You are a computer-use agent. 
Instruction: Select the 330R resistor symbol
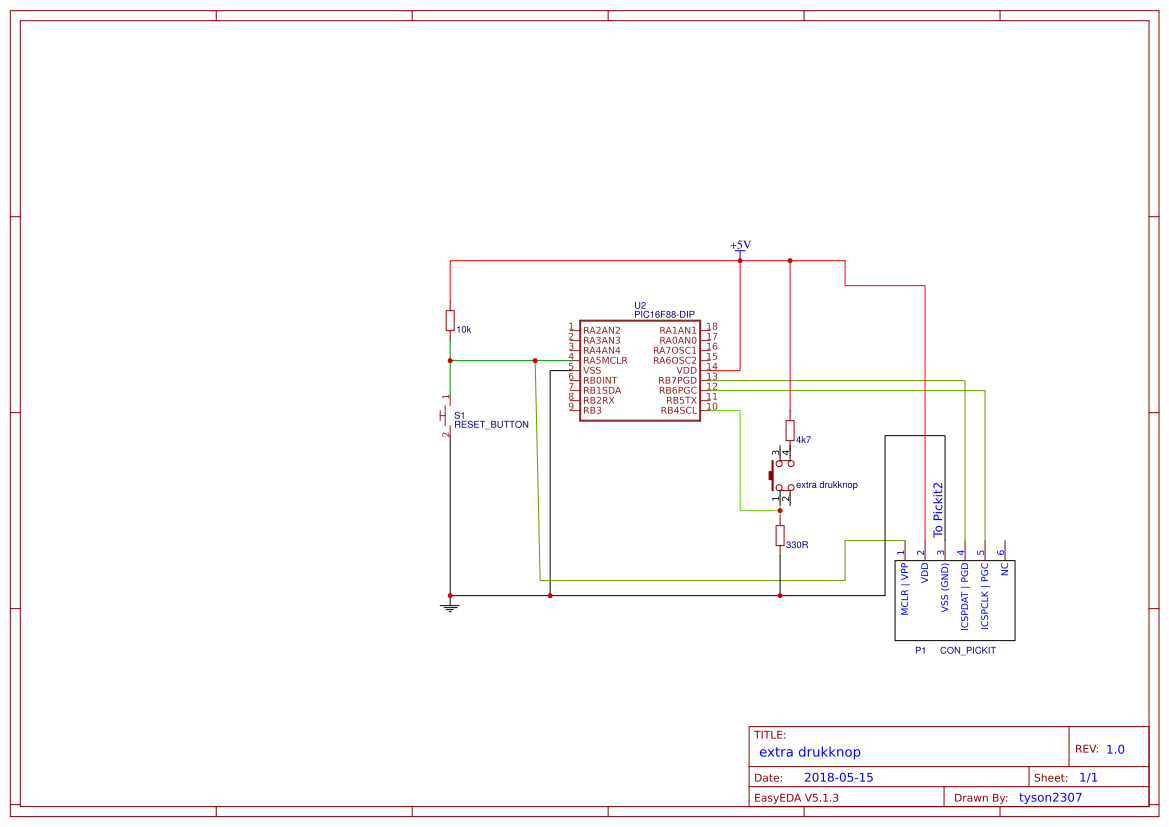click(x=780, y=537)
